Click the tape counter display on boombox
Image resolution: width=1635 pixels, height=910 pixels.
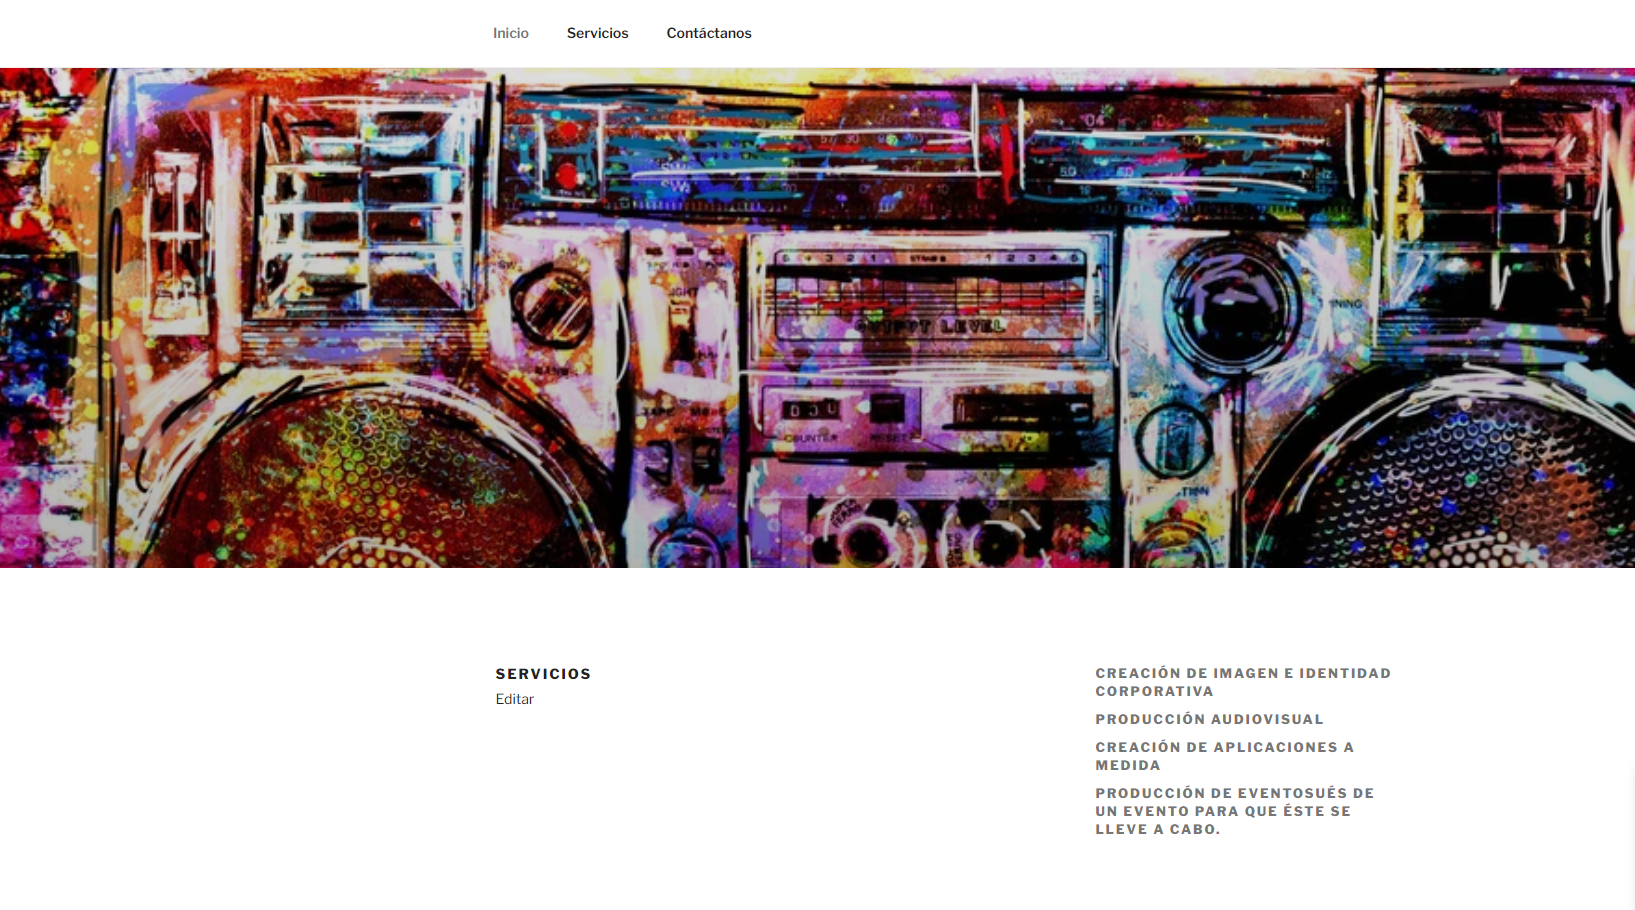click(811, 409)
